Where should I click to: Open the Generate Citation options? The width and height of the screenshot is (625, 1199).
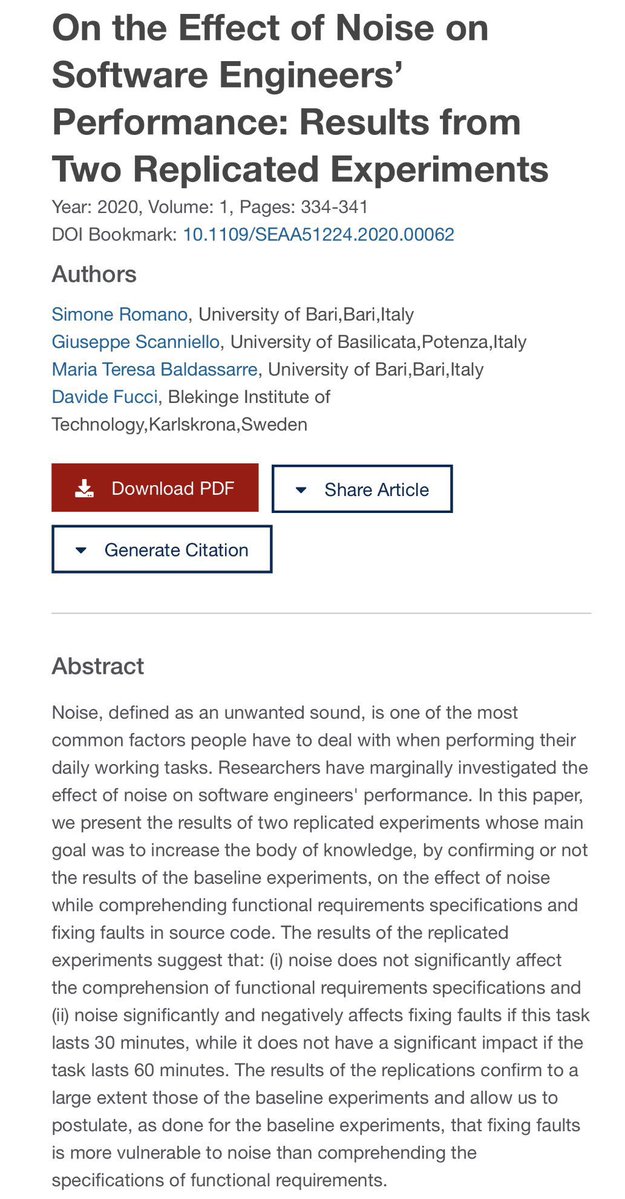161,550
